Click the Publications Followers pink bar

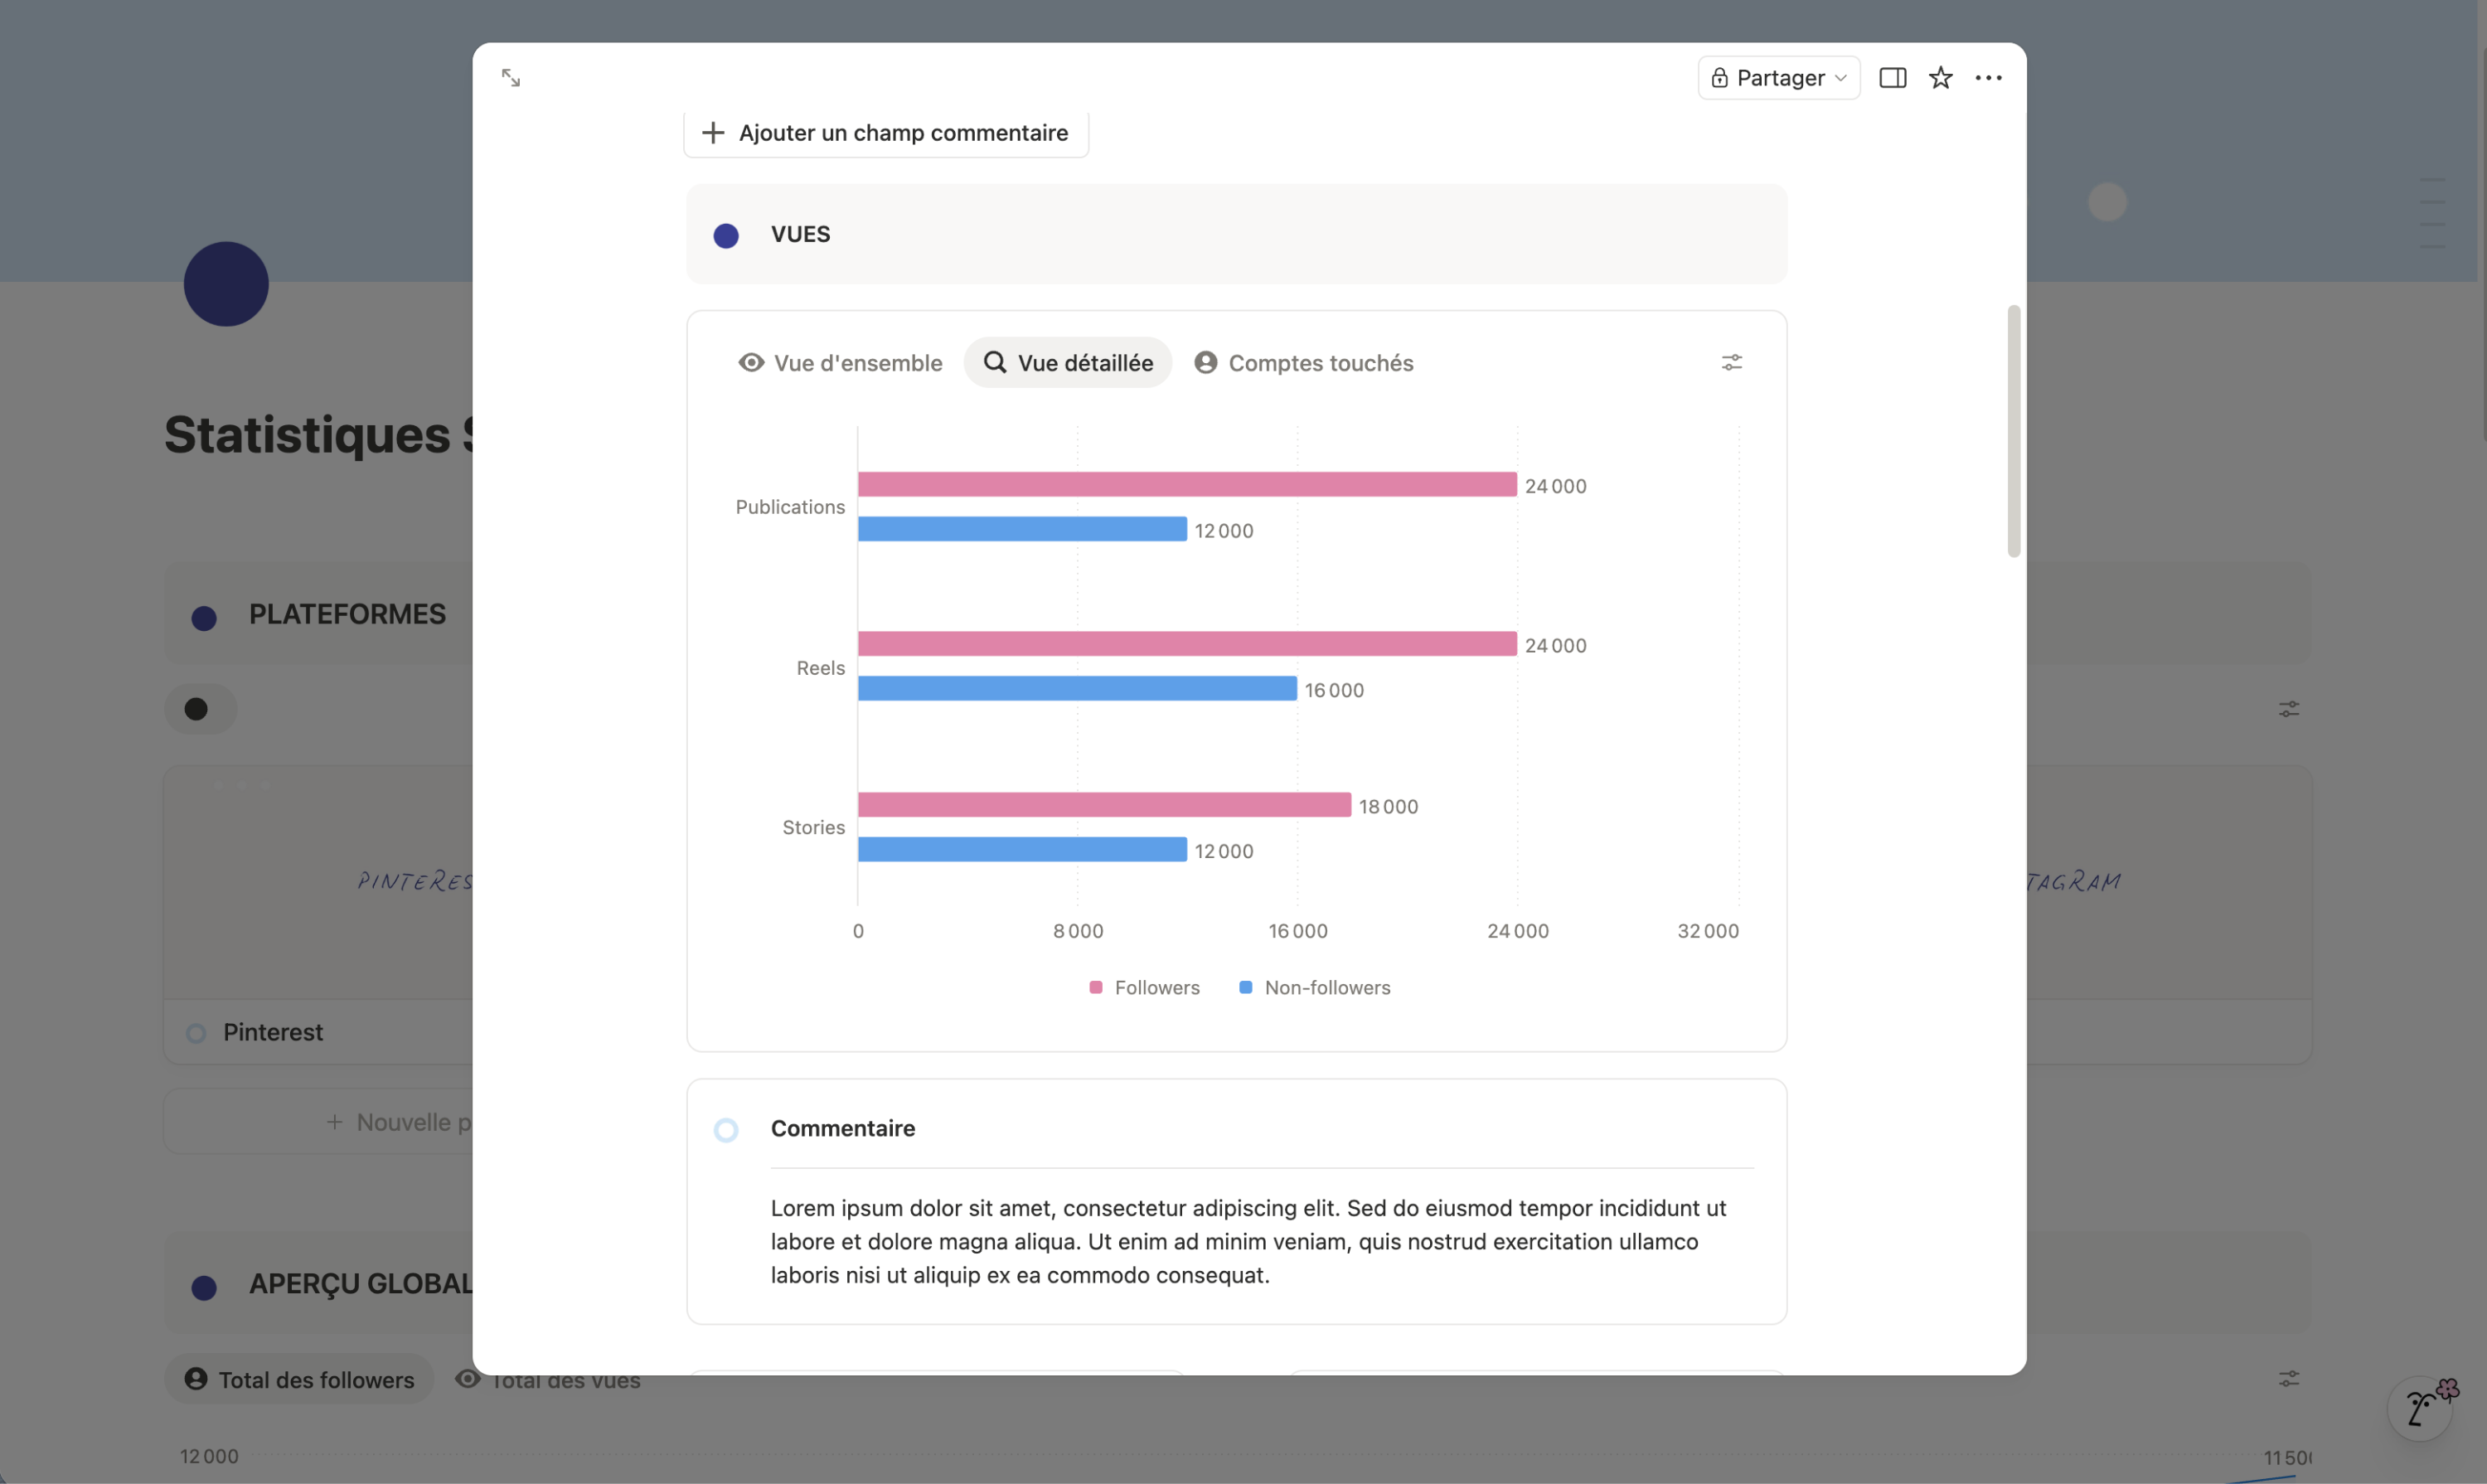pyautogui.click(x=1187, y=485)
